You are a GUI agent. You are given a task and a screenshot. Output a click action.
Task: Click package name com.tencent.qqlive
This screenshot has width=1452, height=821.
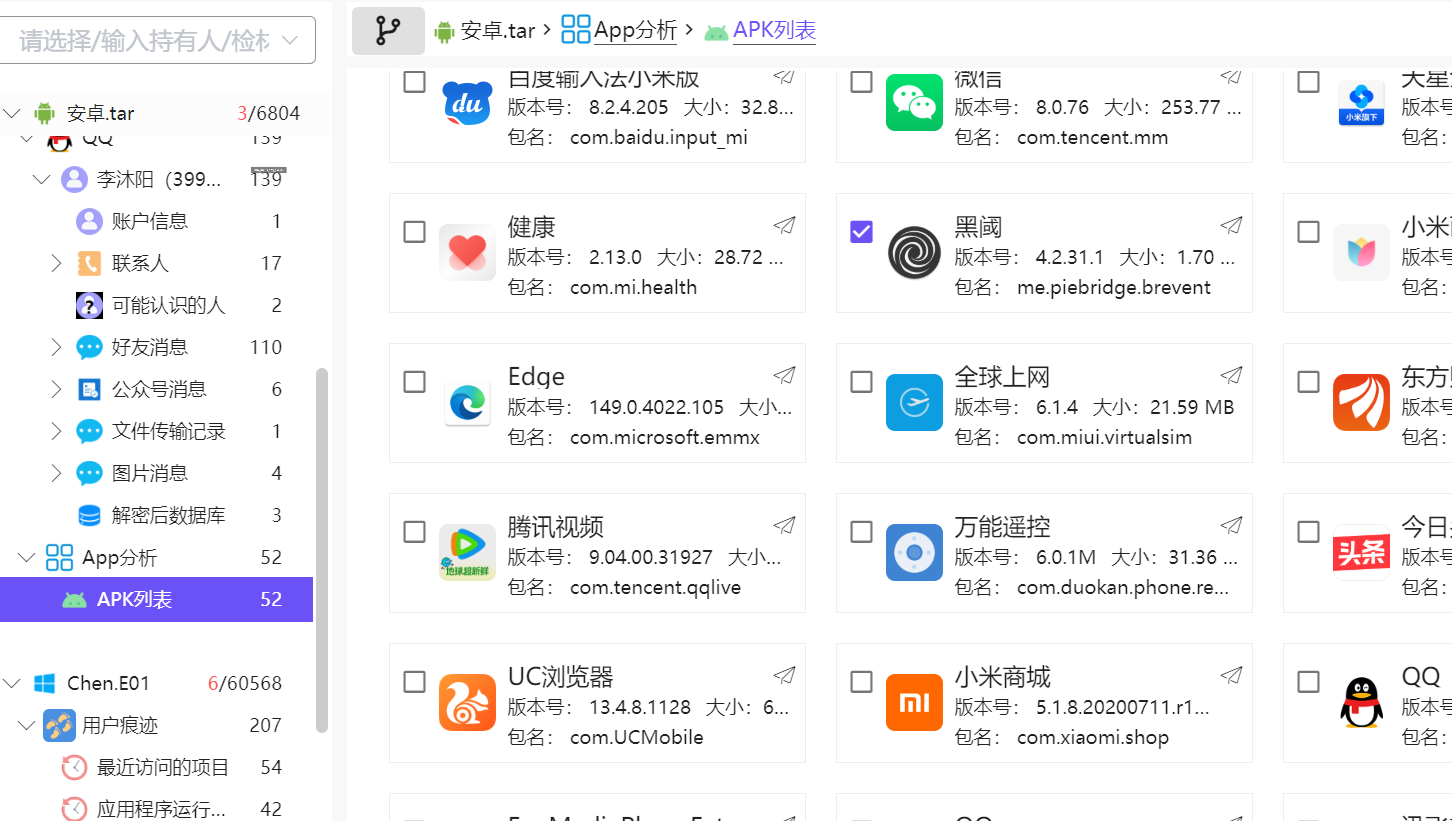tap(656, 587)
